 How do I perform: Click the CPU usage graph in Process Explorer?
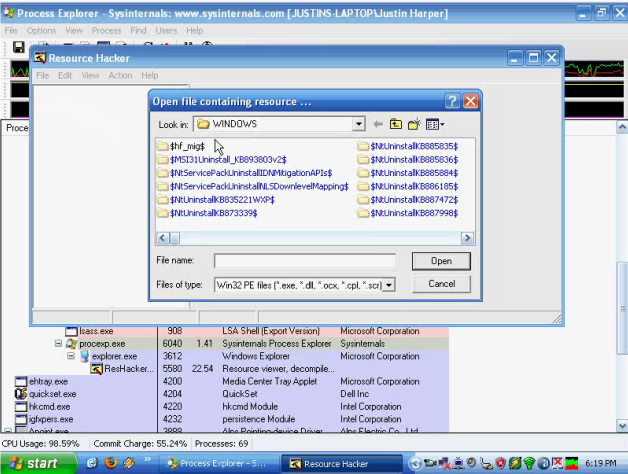pos(594,69)
